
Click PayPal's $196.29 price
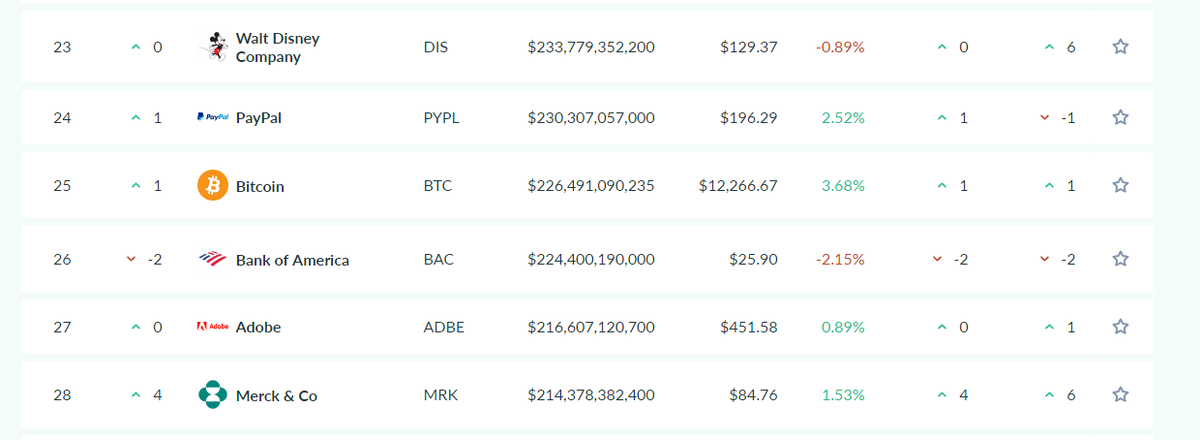(749, 118)
